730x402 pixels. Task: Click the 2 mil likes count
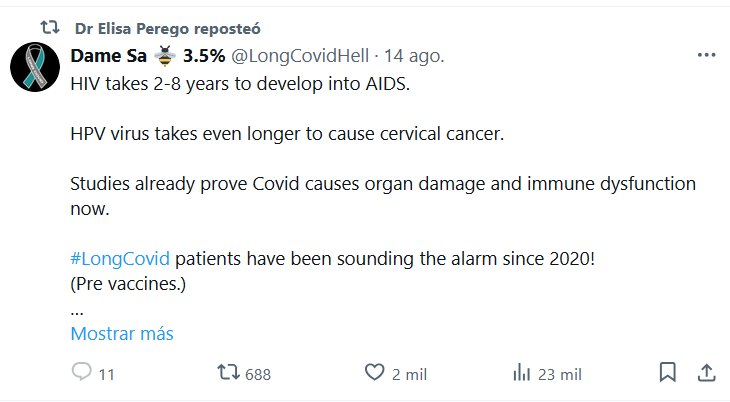pyautogui.click(x=410, y=374)
